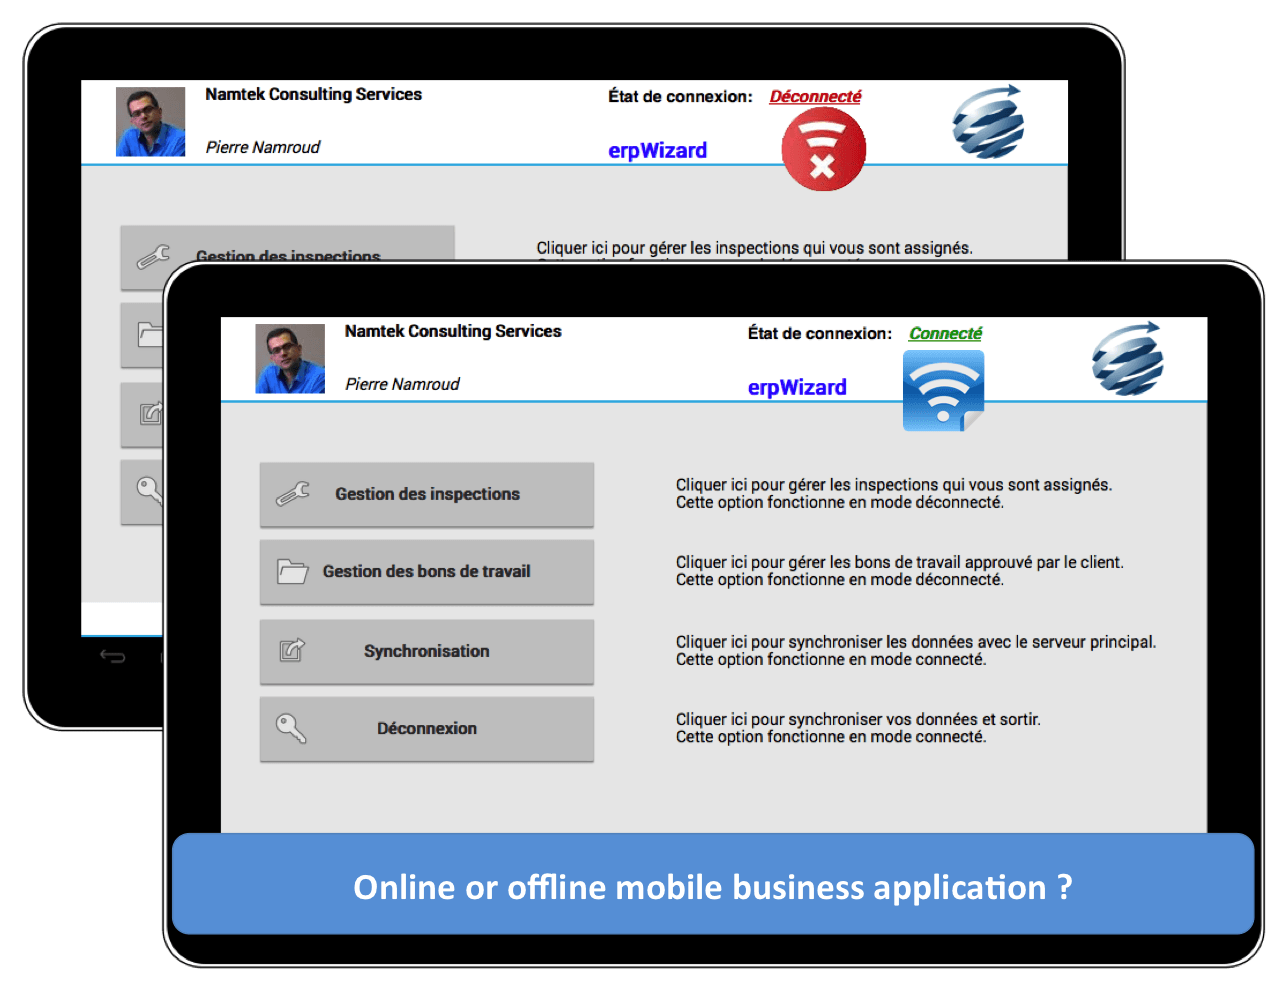This screenshot has width=1288, height=991.
Task: Click the globe logo on back tablet
Action: 988,122
